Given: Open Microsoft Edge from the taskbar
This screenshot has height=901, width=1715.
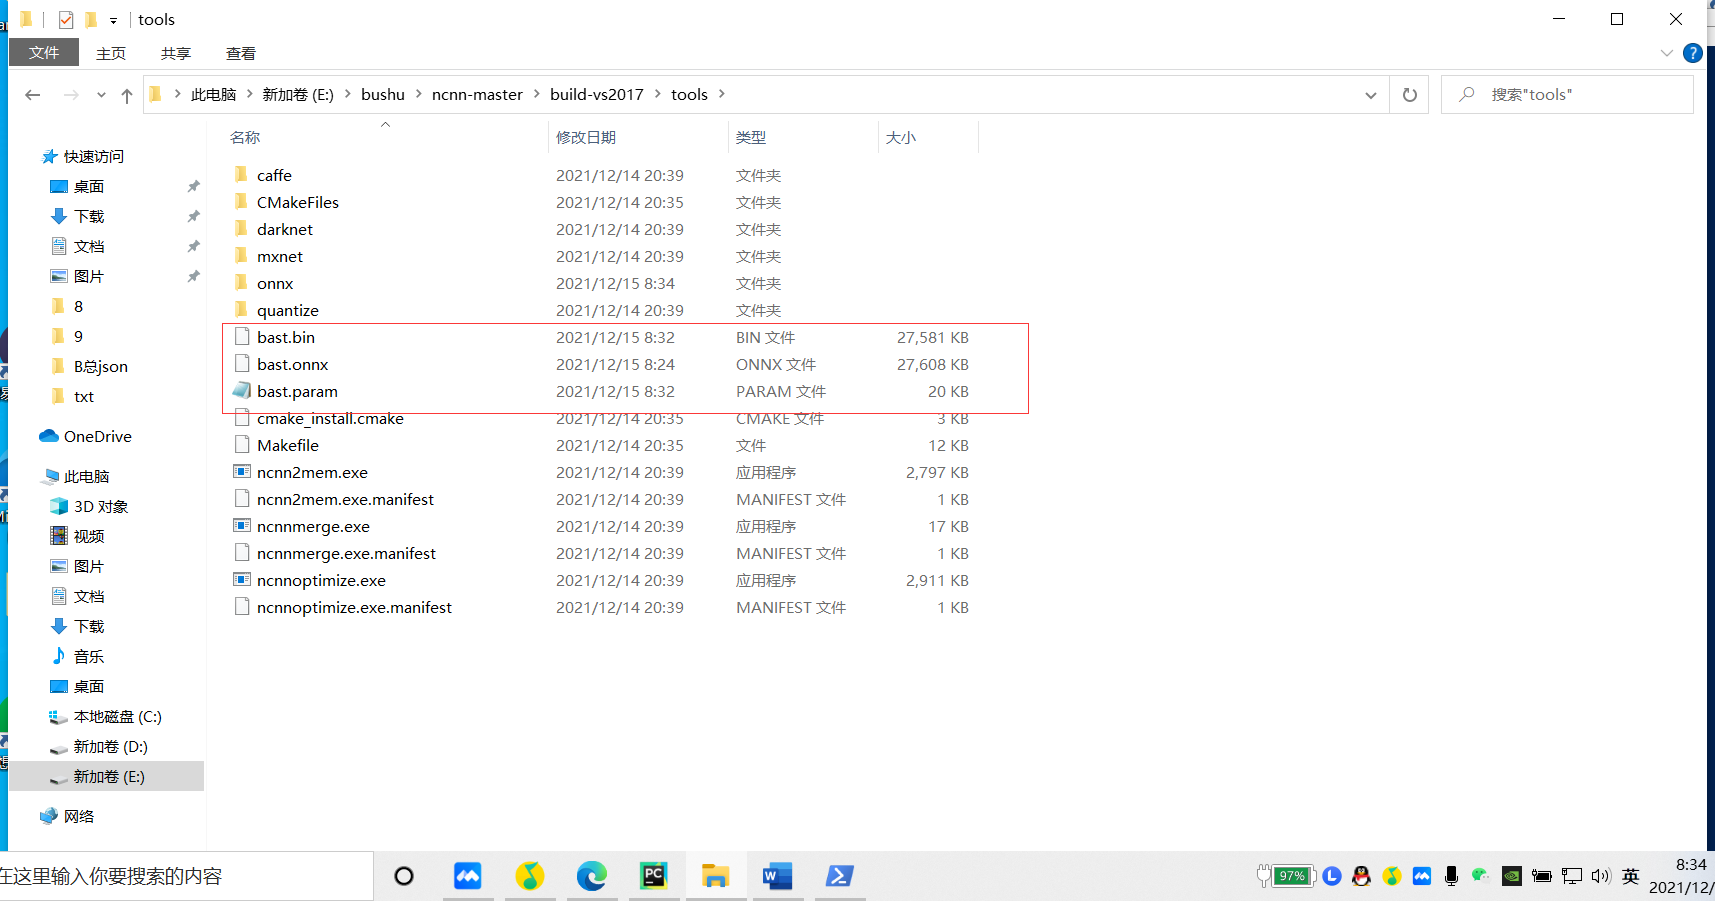Looking at the screenshot, I should [x=592, y=876].
